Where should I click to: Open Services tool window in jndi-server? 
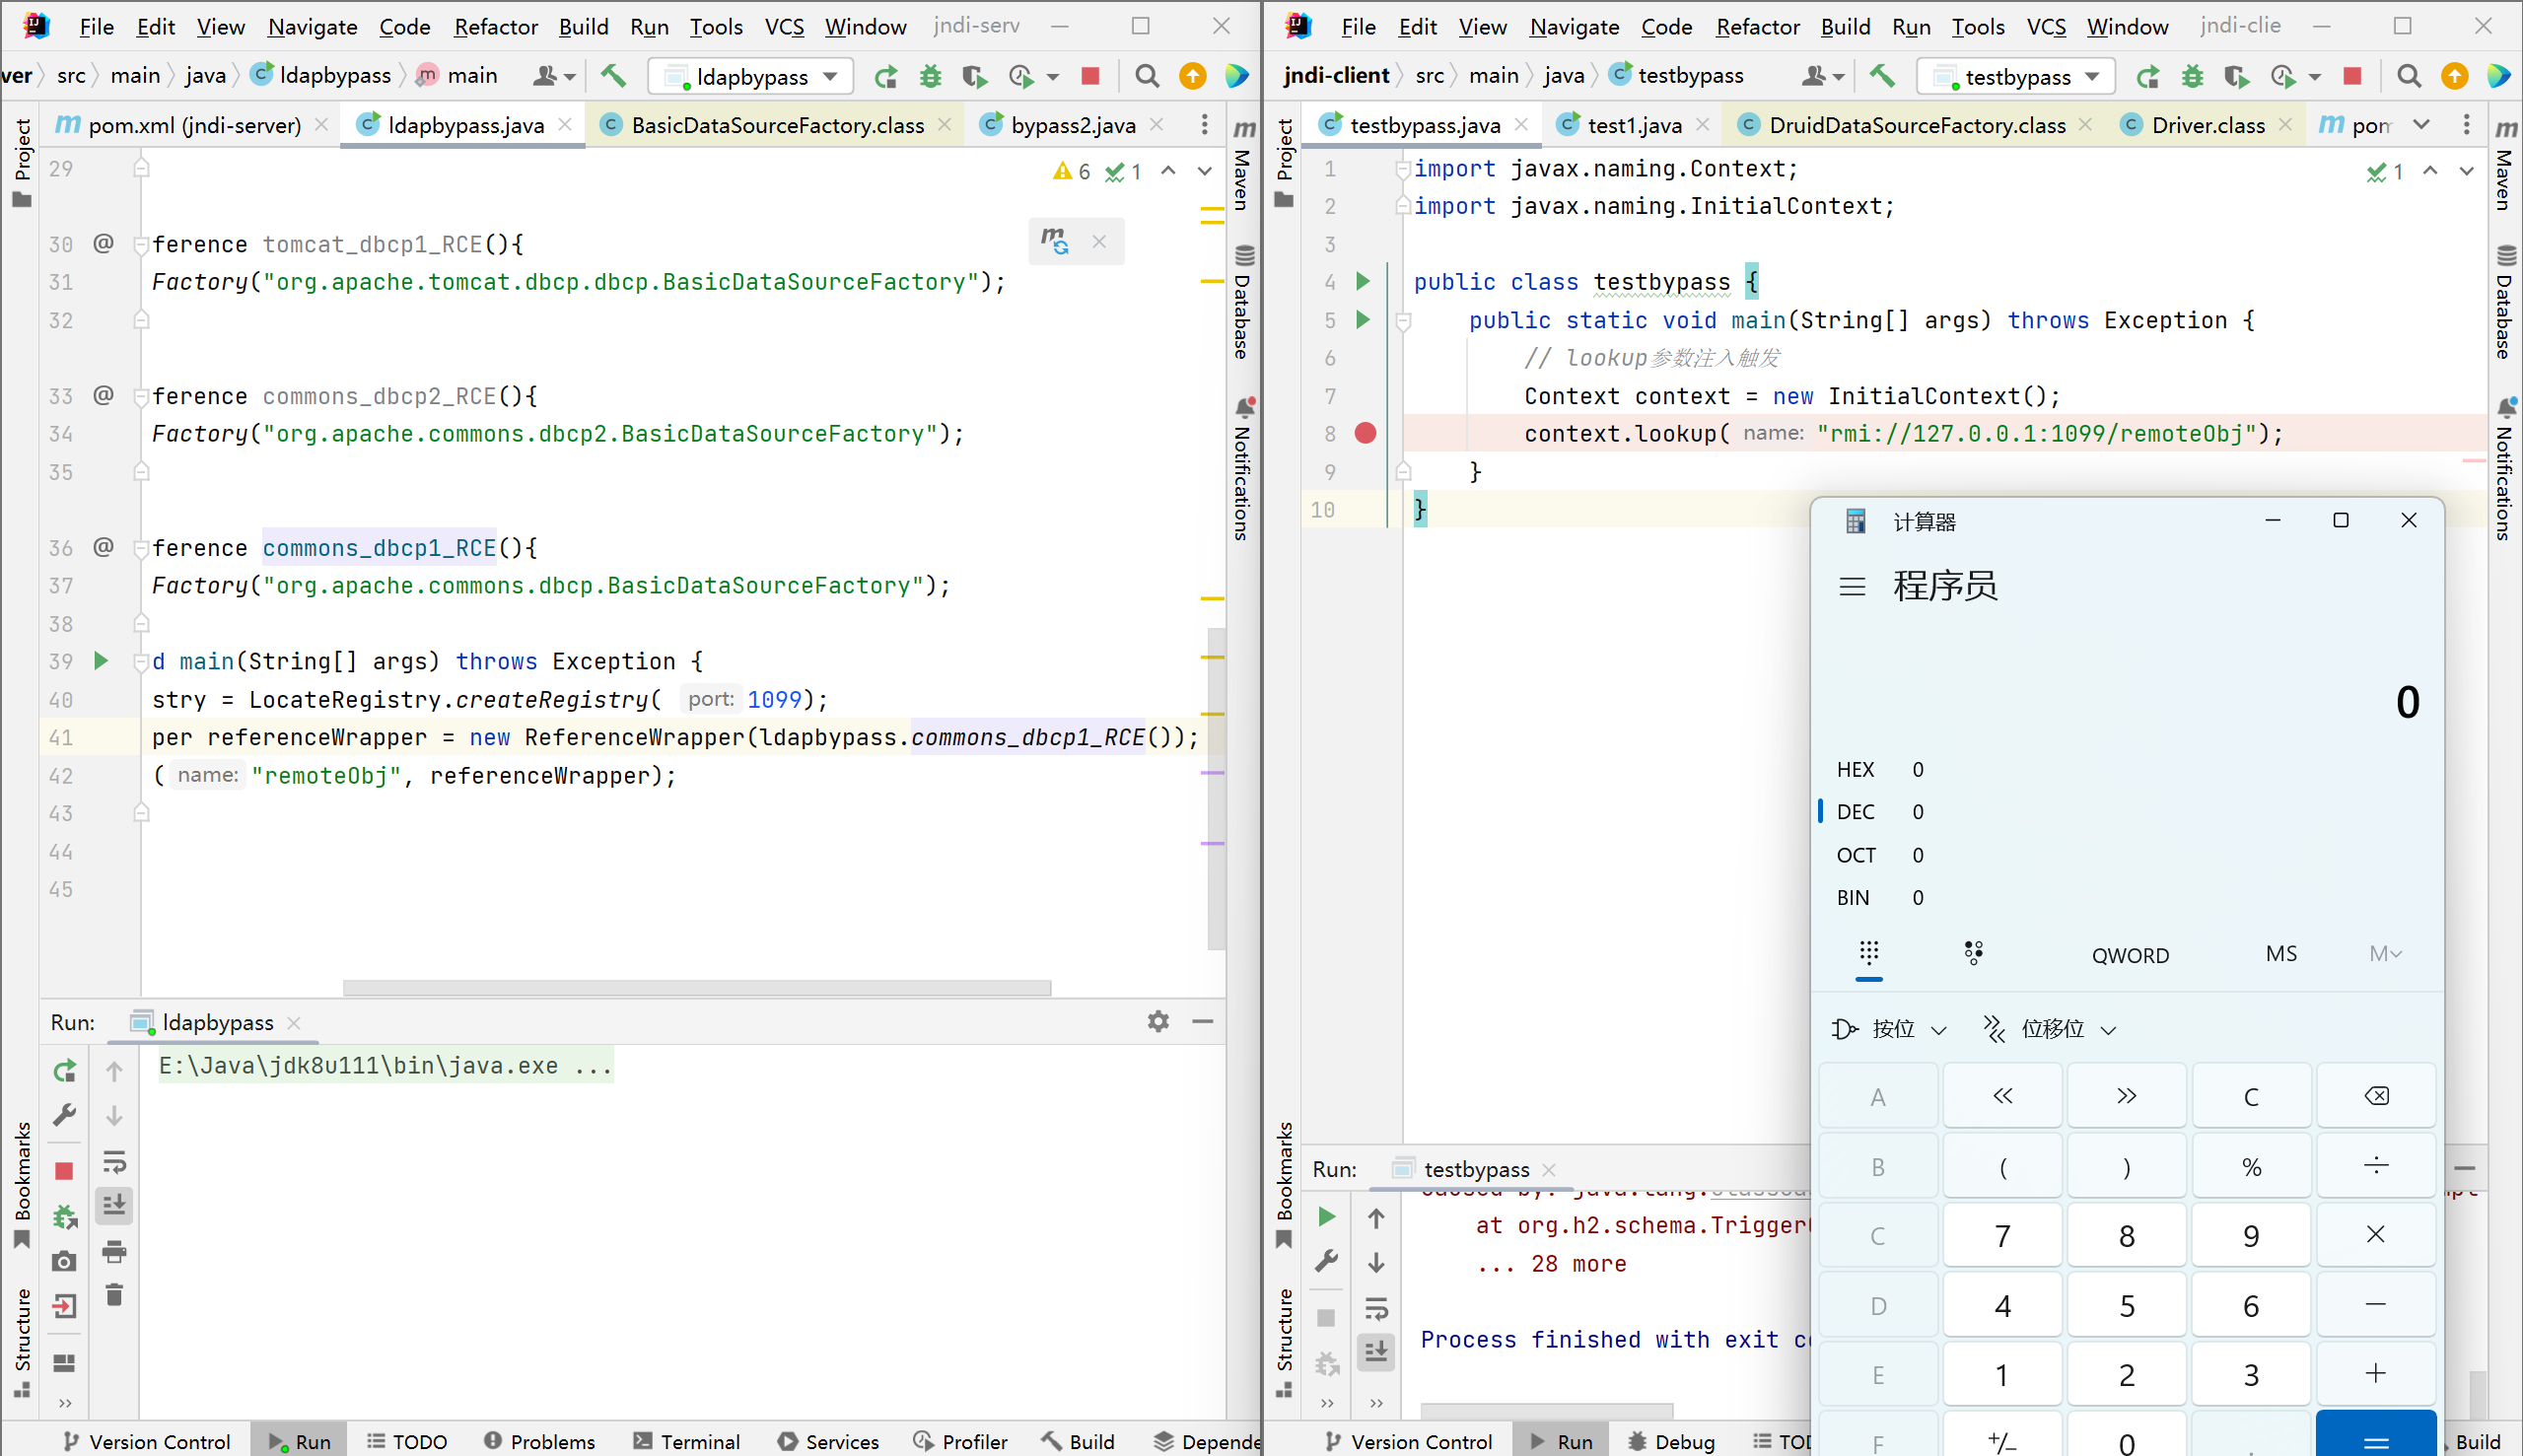coord(829,1441)
